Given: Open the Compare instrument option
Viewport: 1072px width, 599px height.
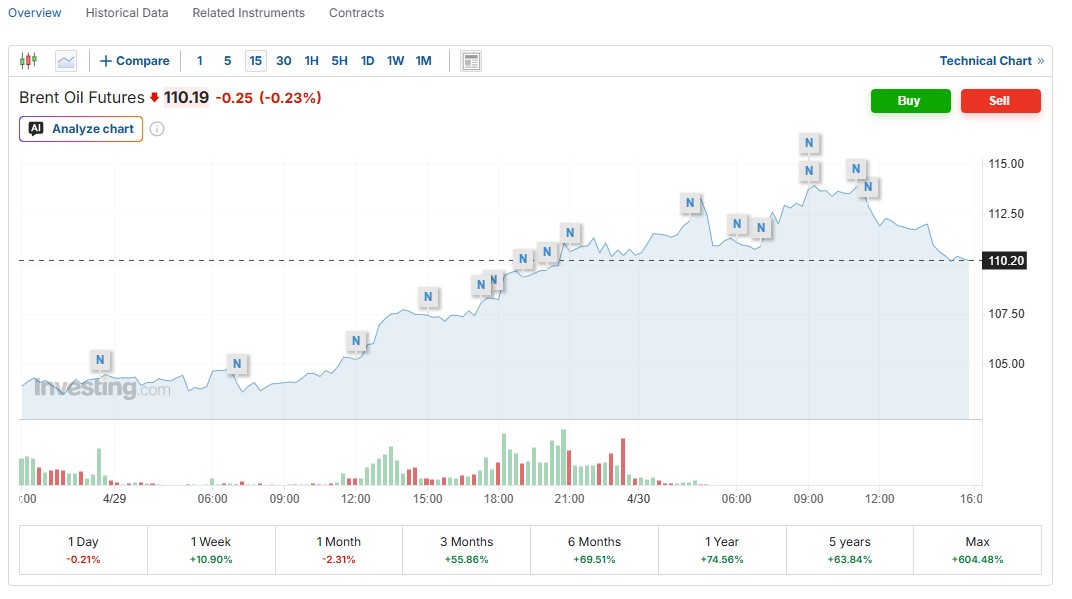Looking at the screenshot, I should (135, 61).
